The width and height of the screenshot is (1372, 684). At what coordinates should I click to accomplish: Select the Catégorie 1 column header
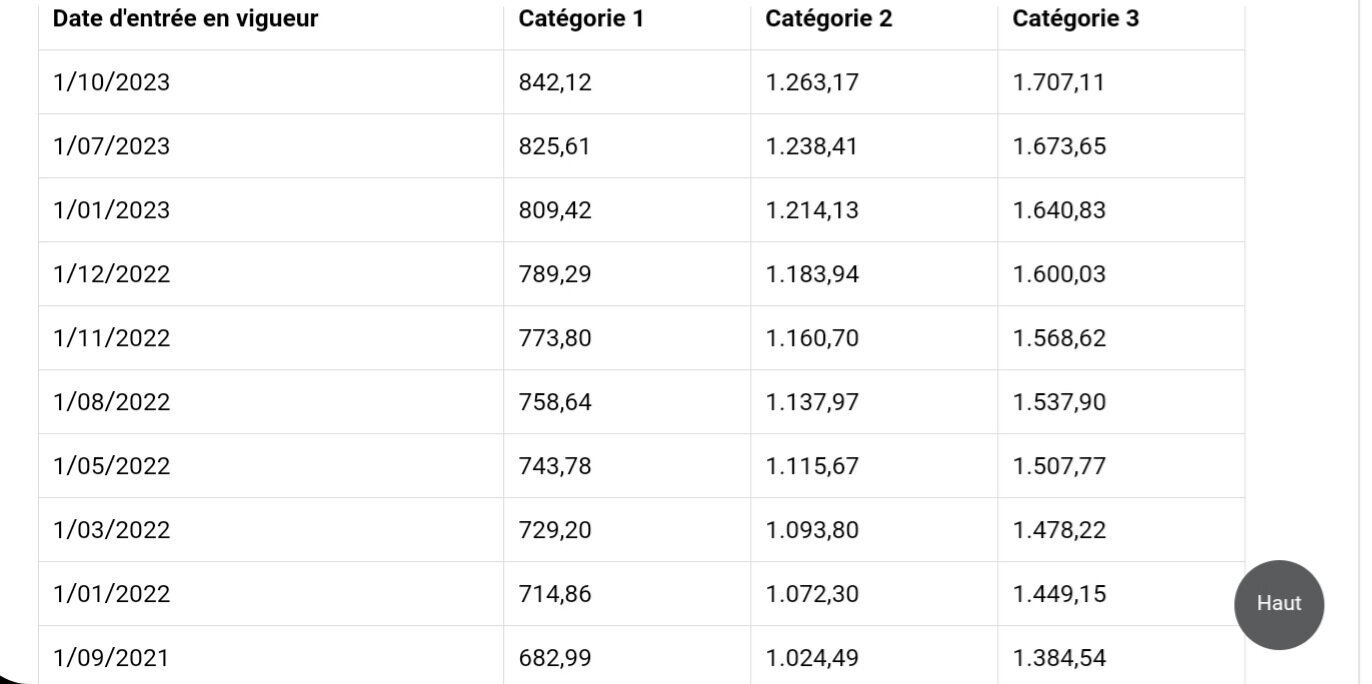pos(580,19)
